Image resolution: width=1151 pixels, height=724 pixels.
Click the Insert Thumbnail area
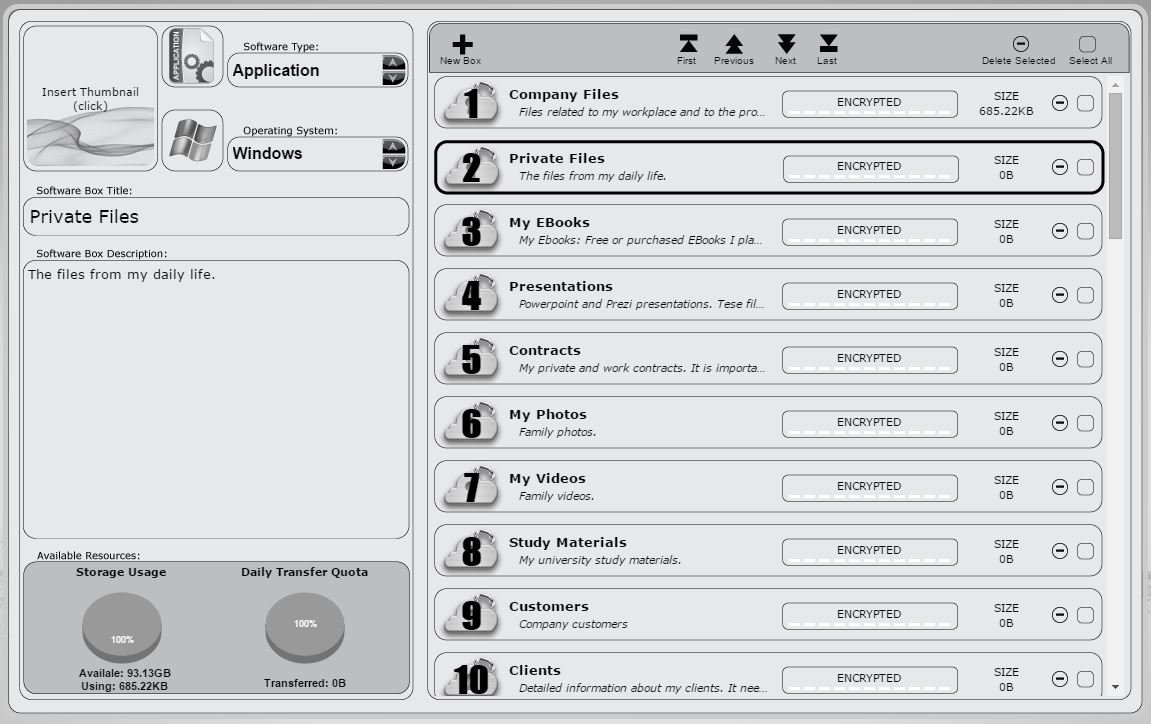[x=90, y=98]
